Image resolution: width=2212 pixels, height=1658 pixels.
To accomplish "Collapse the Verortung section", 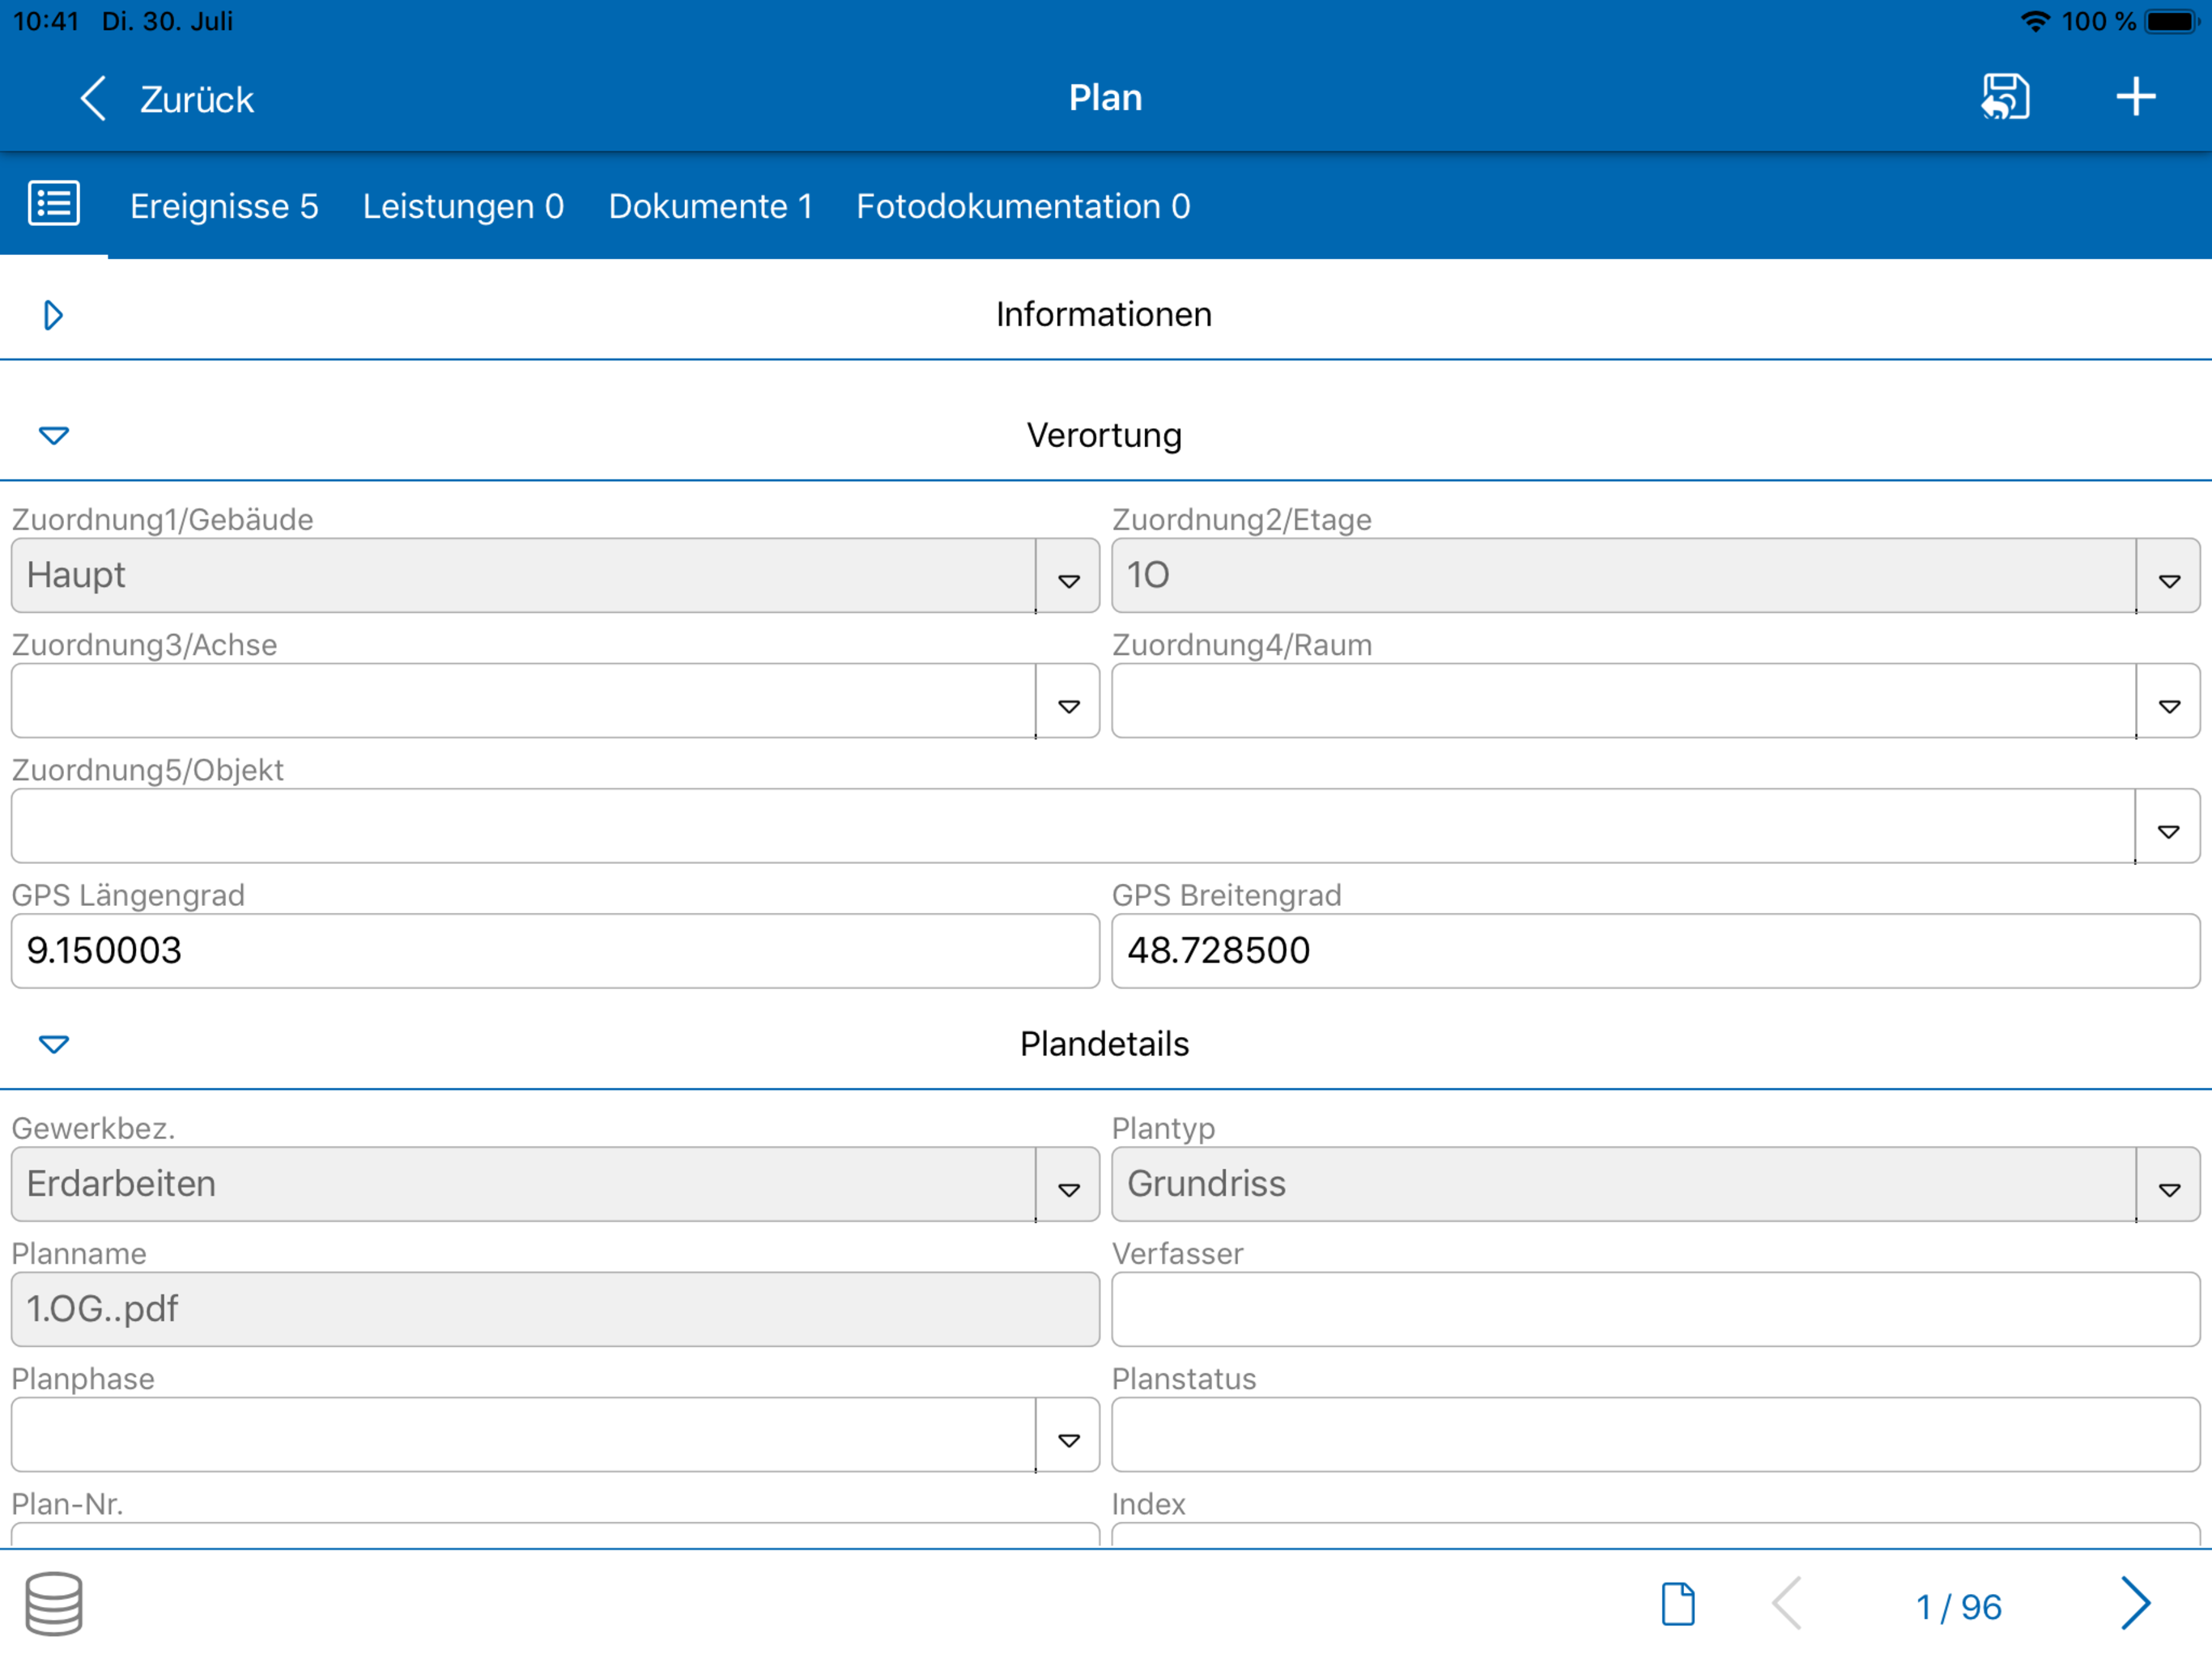I will coord(54,435).
